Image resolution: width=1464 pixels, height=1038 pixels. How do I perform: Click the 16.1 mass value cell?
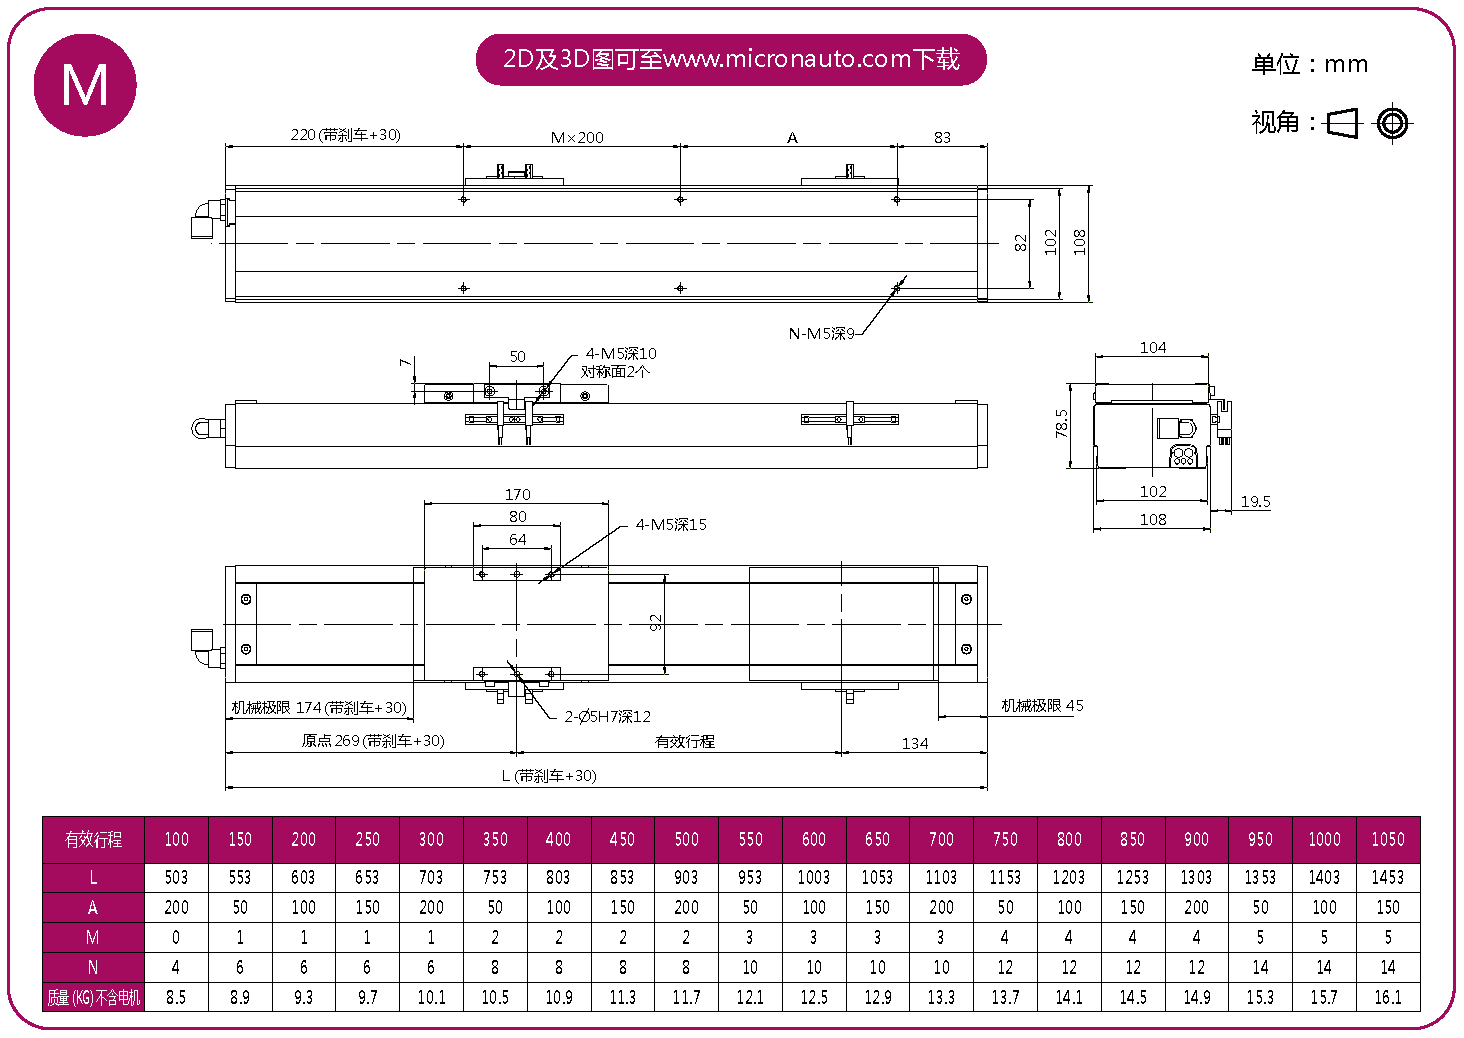point(1387,997)
